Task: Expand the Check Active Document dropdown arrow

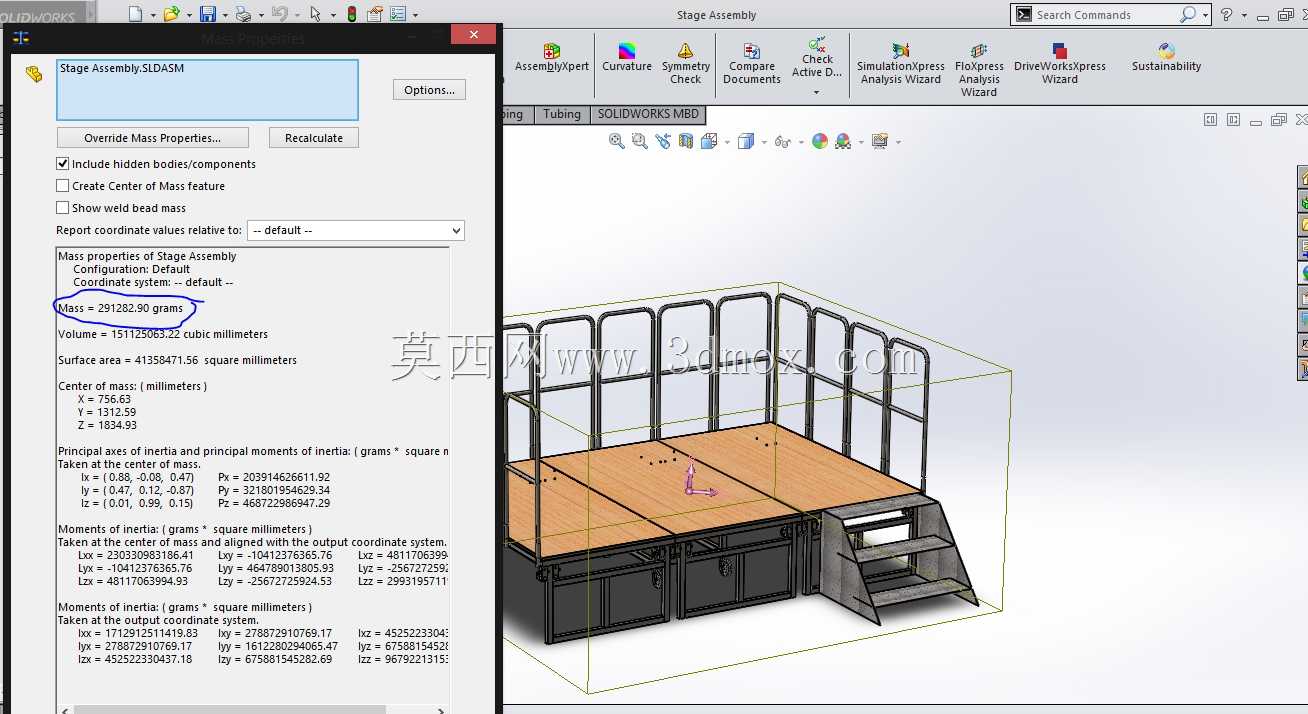Action: [x=816, y=92]
